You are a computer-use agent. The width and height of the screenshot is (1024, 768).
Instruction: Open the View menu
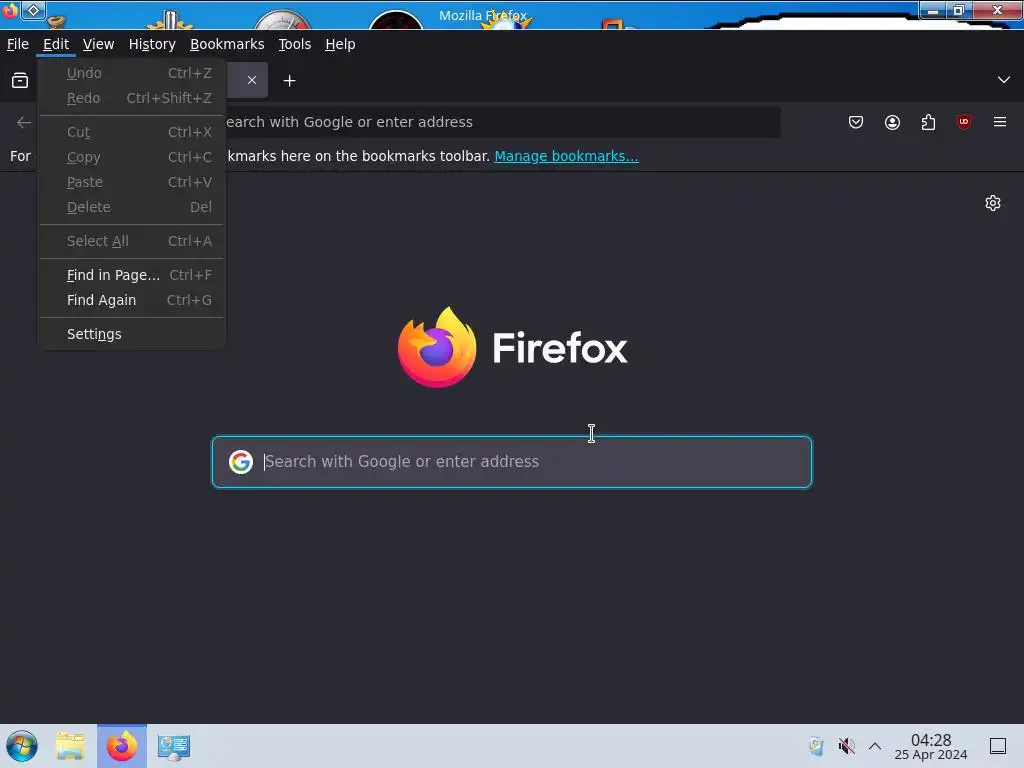click(x=99, y=44)
